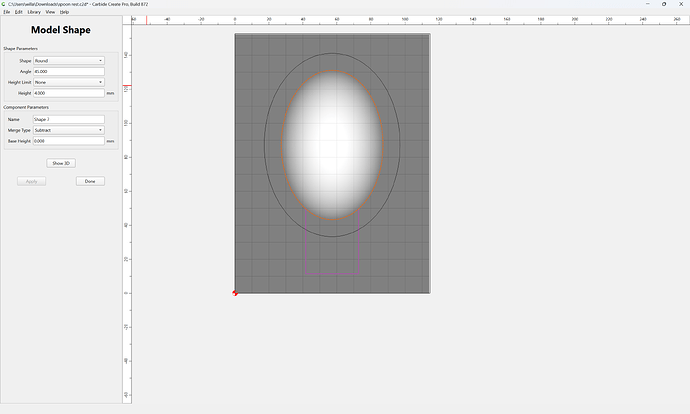Open the Shape dropdown set to Round
The height and width of the screenshot is (414, 690).
[69, 61]
